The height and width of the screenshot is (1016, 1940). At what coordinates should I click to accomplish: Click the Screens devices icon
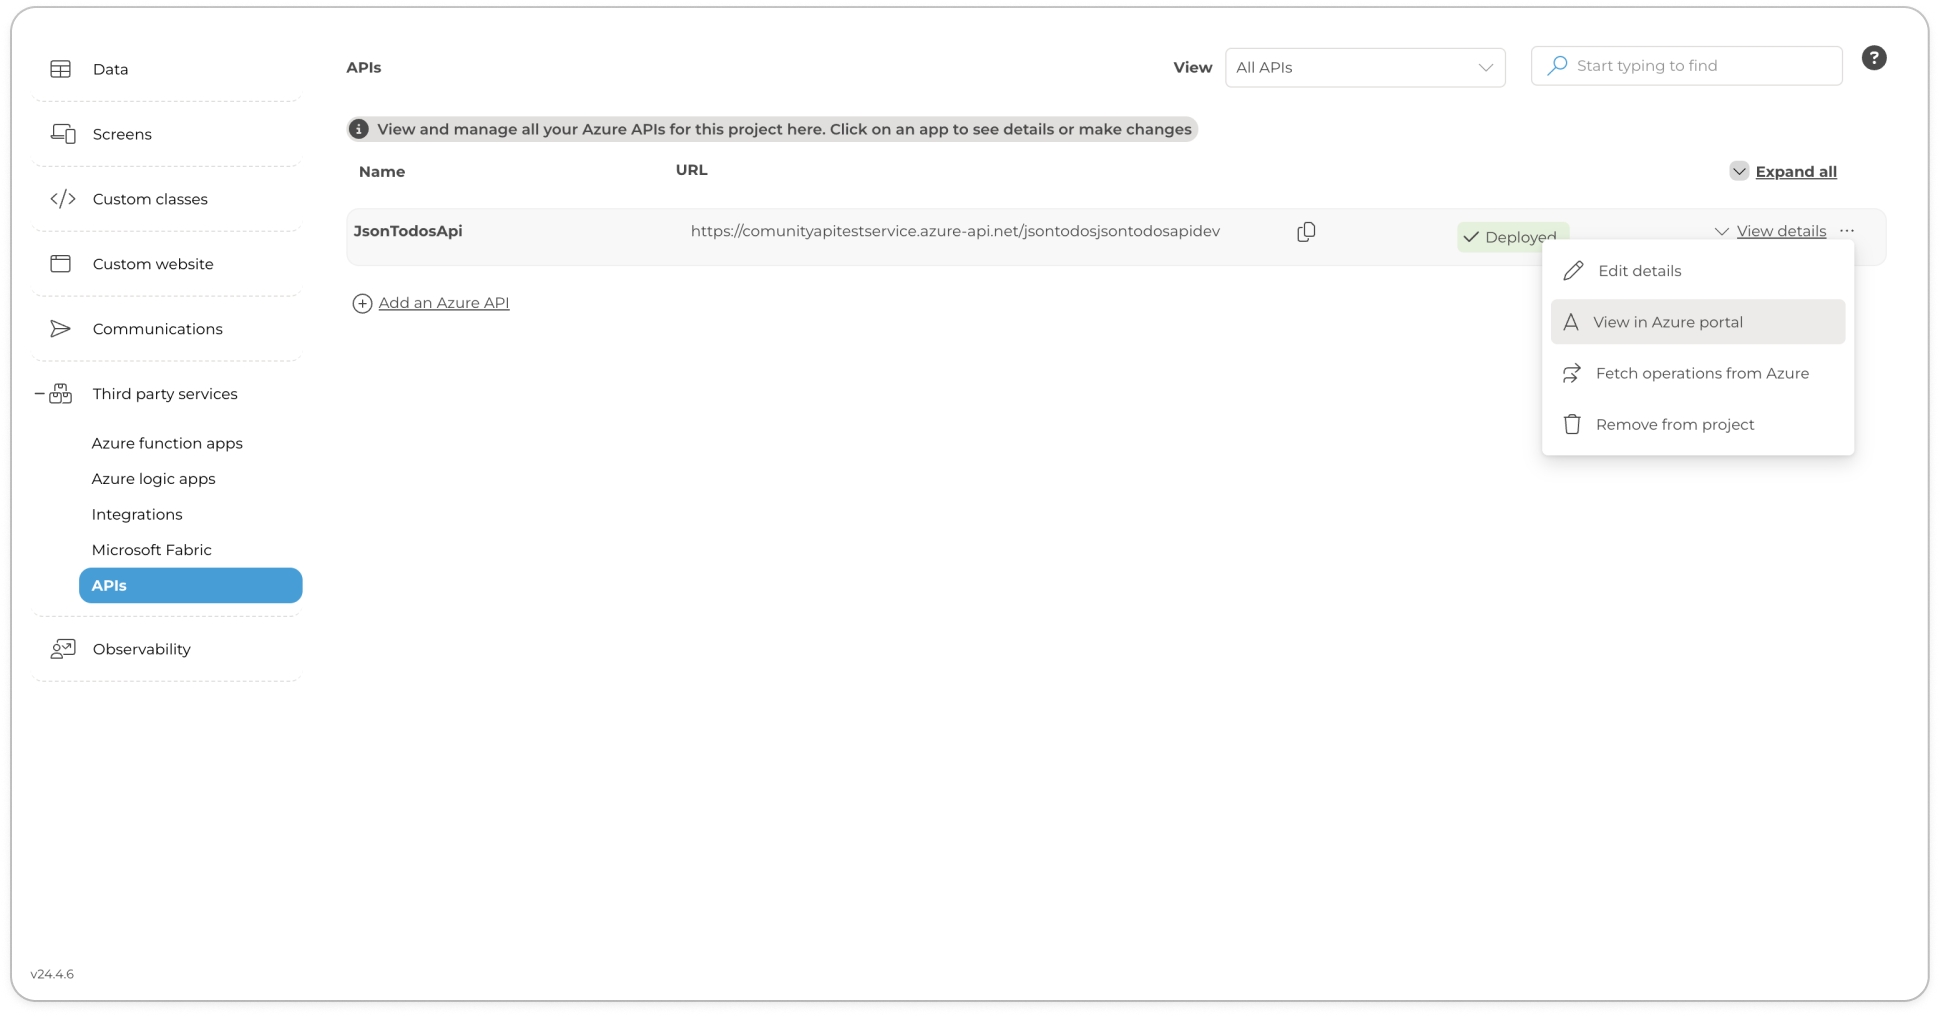click(x=62, y=134)
